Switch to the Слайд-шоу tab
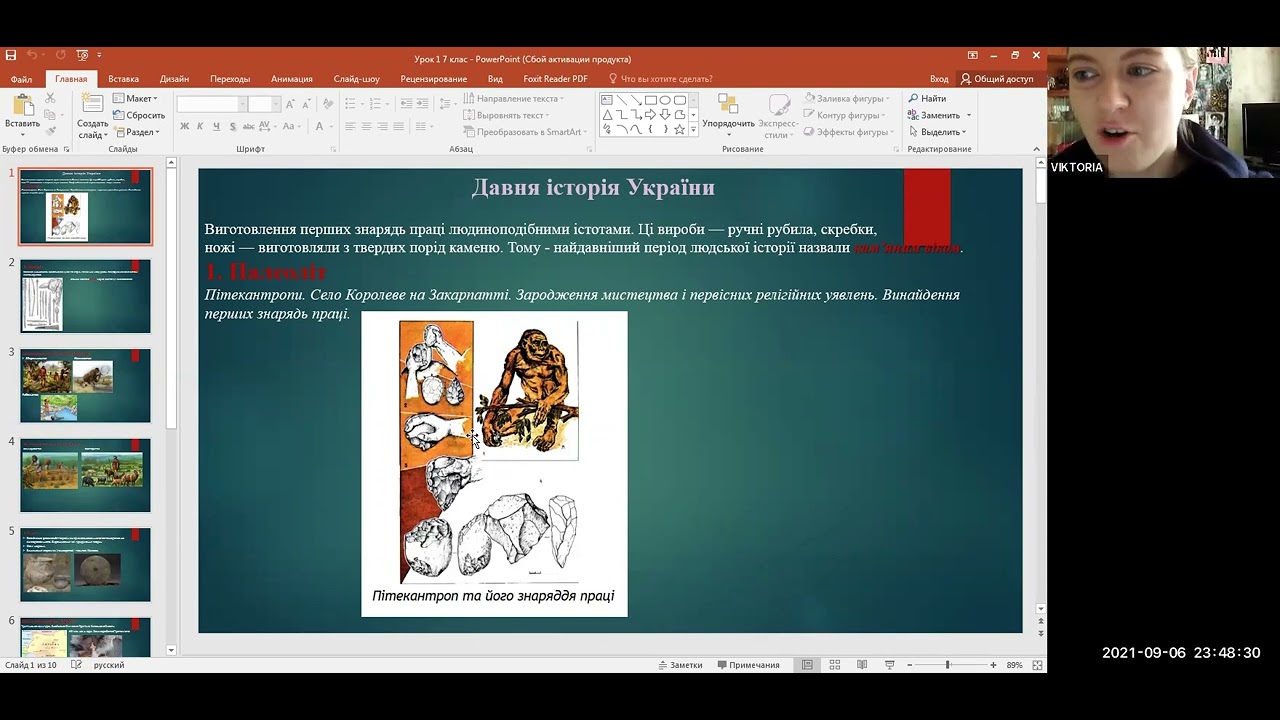The width and height of the screenshot is (1280, 720). point(357,79)
